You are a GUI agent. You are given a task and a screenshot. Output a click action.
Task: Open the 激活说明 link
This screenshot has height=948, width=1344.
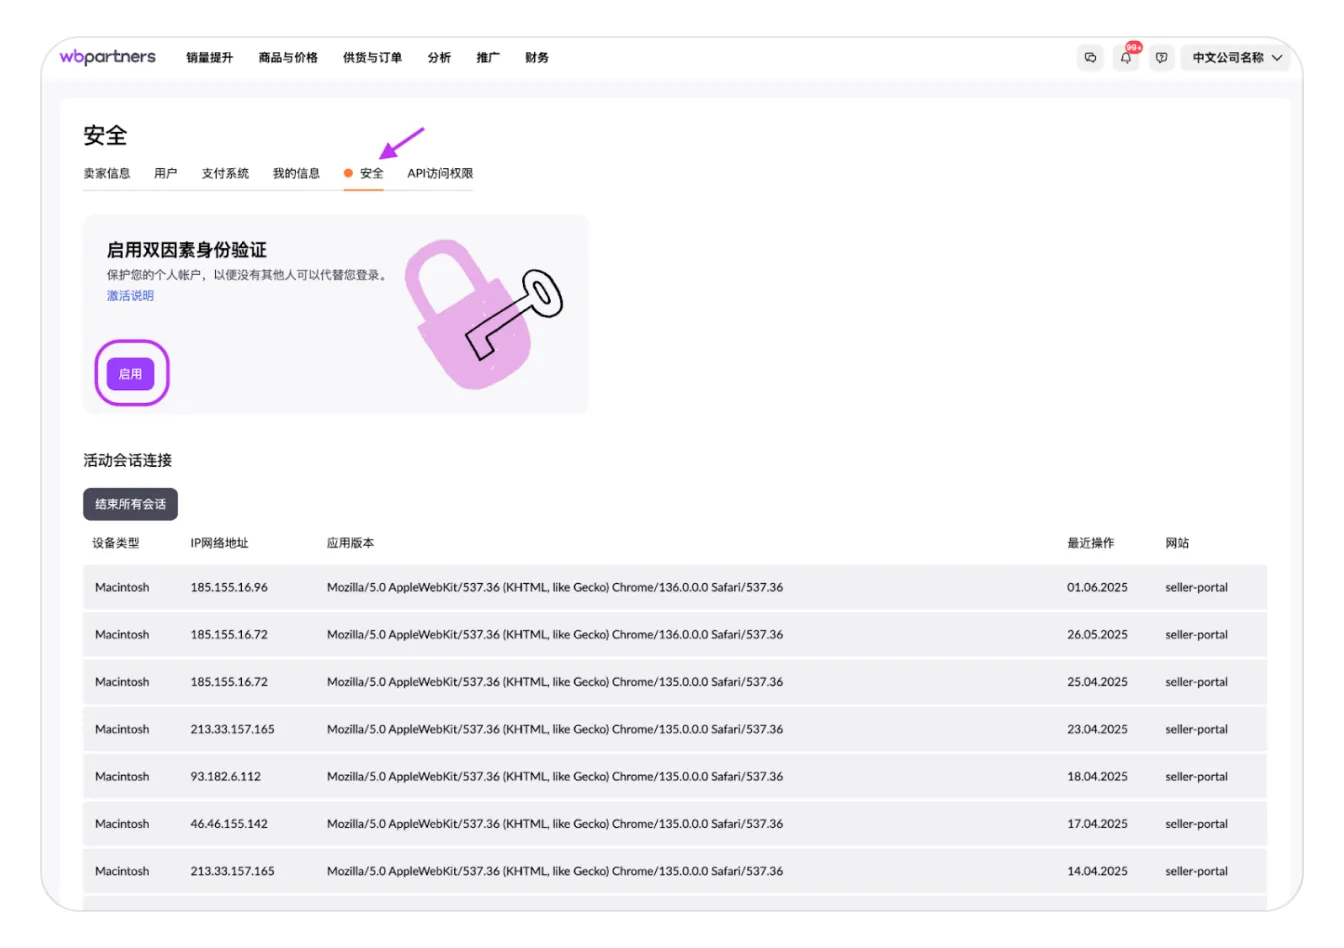click(x=130, y=296)
